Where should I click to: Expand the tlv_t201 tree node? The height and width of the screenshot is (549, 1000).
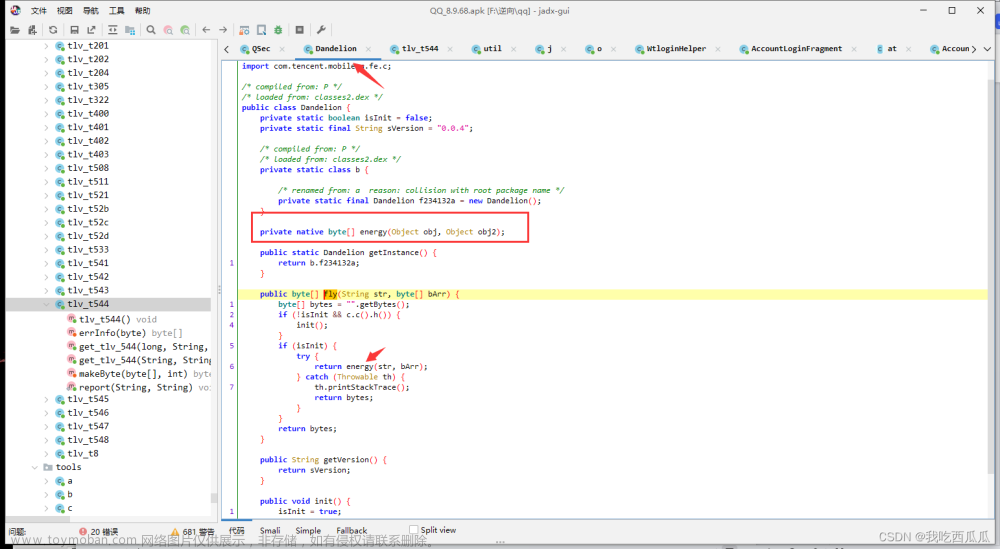click(46, 46)
